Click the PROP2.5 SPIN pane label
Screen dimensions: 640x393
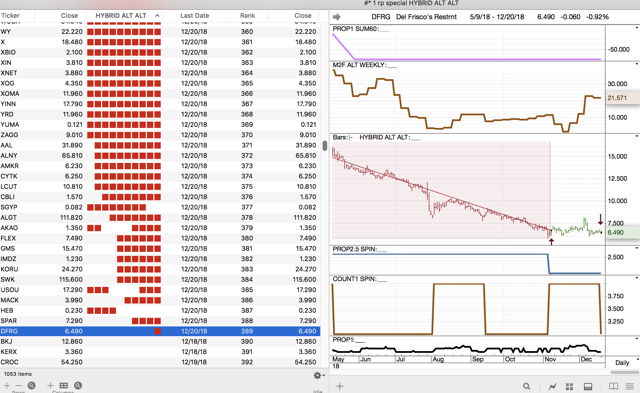click(355, 249)
